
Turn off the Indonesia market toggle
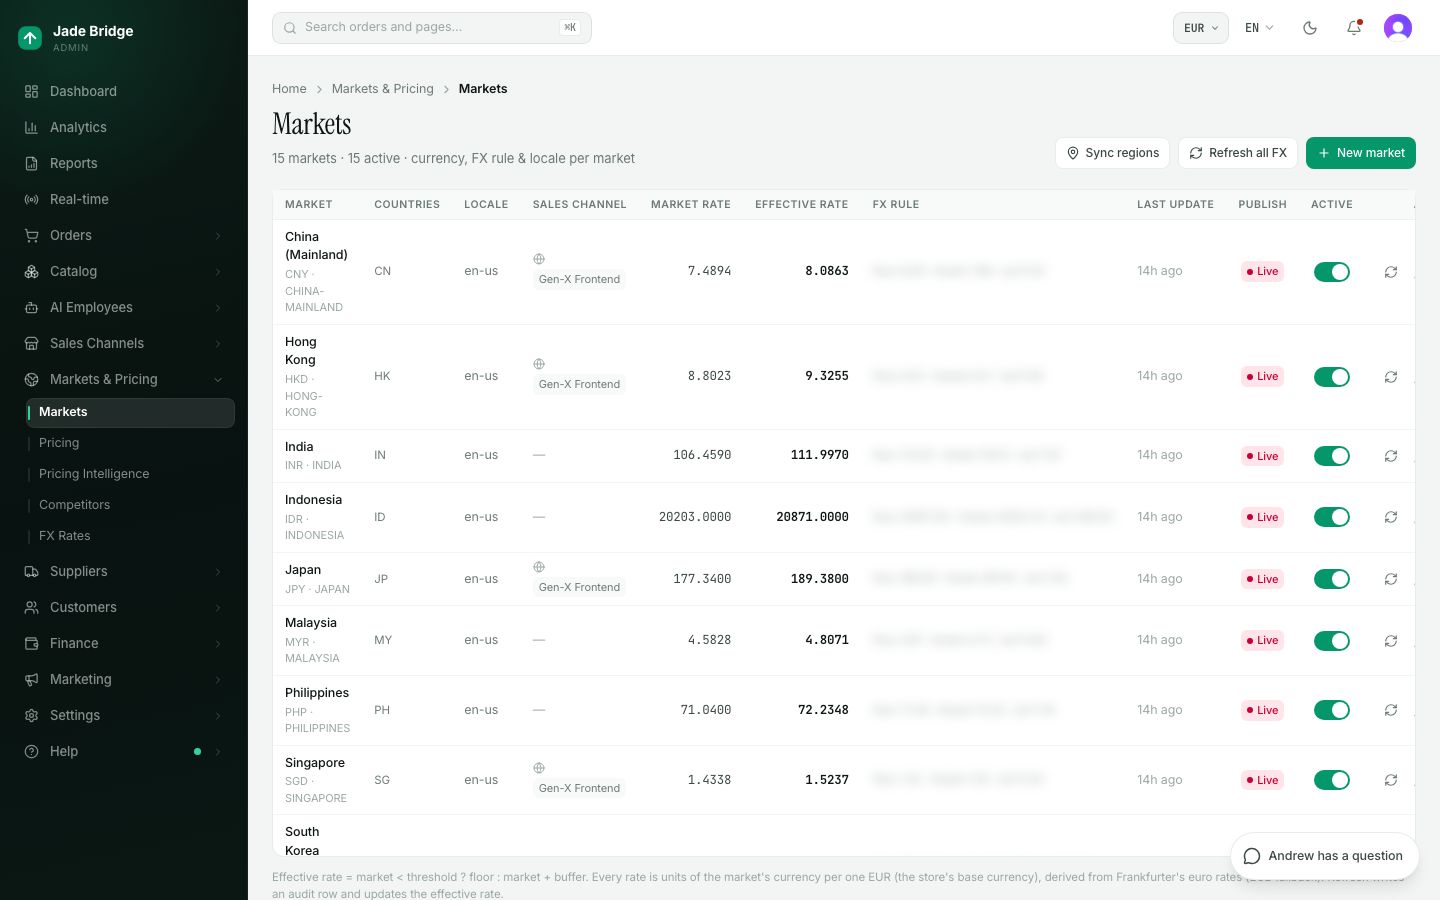[1332, 517]
